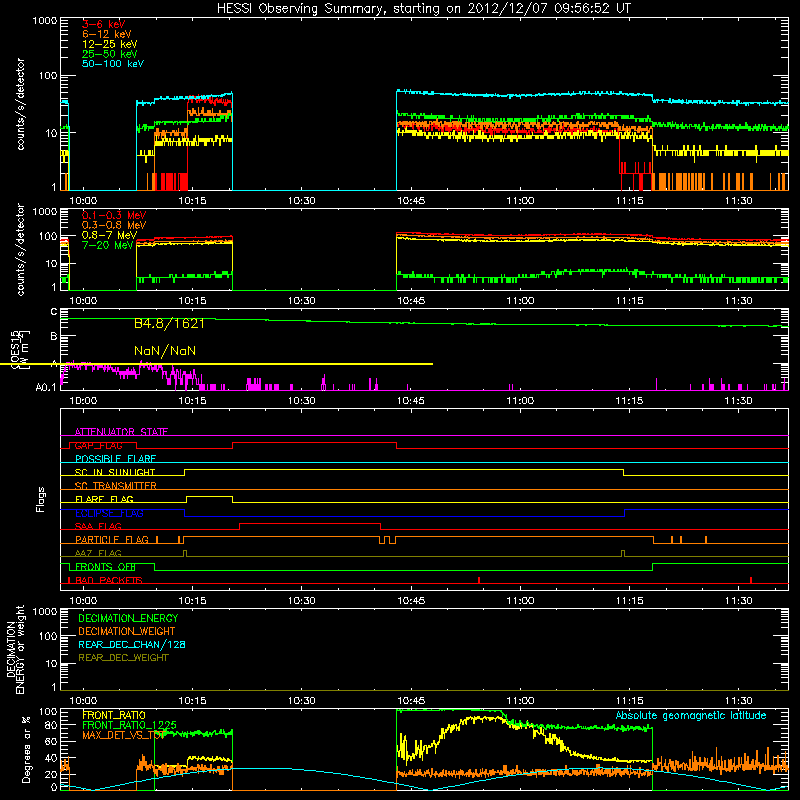Click the 10:30 tick under the top plot

point(302,201)
